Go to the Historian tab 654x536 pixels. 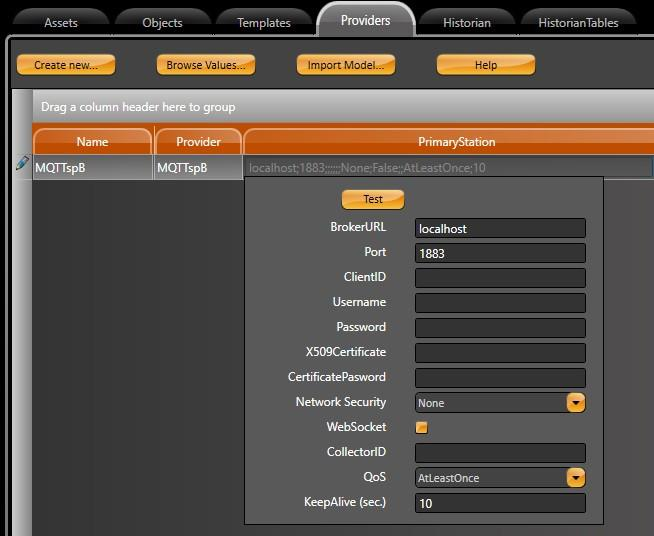tap(467, 22)
